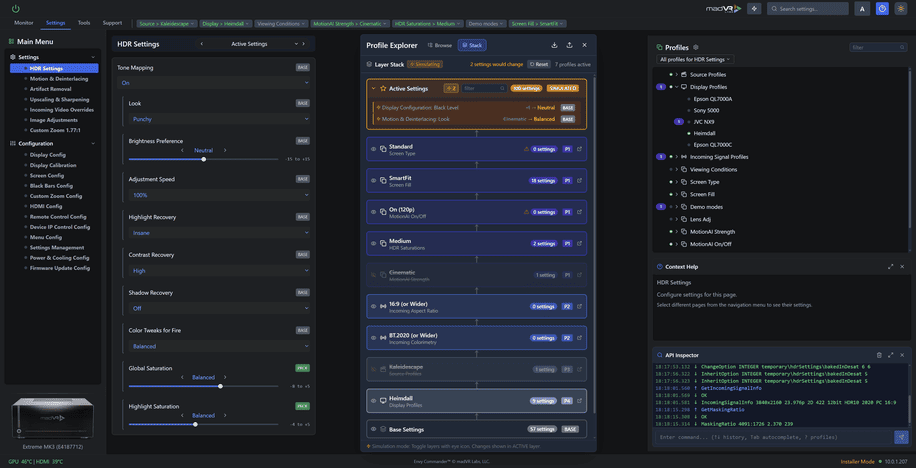The image size is (916, 468).
Task: Clear the API Inspector log with trash icon
Action: coord(879,355)
